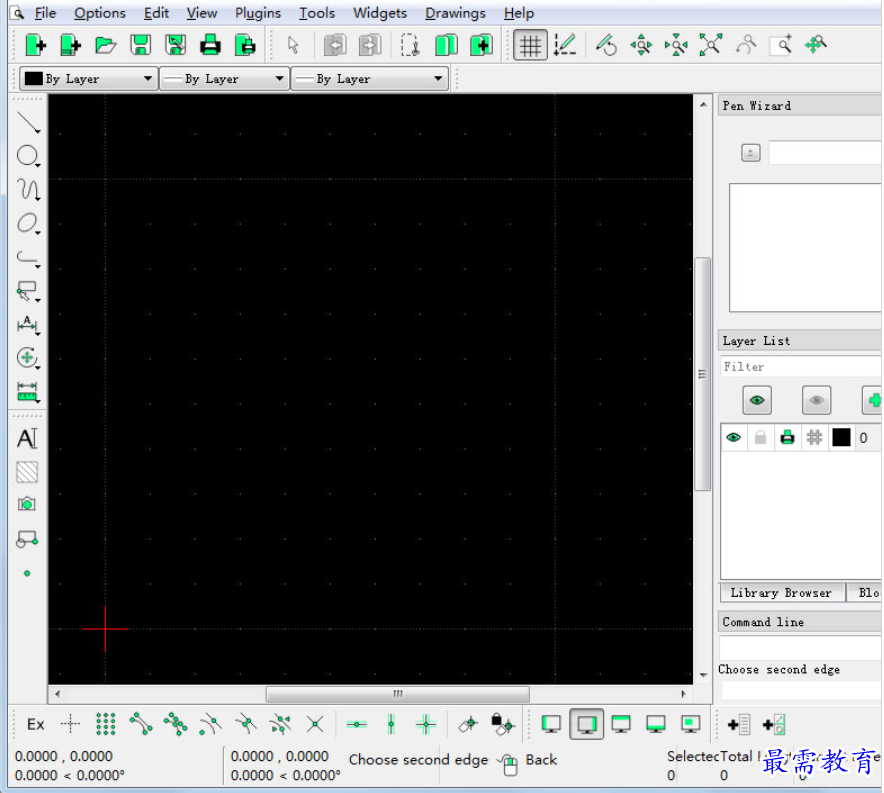The width and height of the screenshot is (884, 793).
Task: Toggle the lock on layer 0
Action: point(761,437)
